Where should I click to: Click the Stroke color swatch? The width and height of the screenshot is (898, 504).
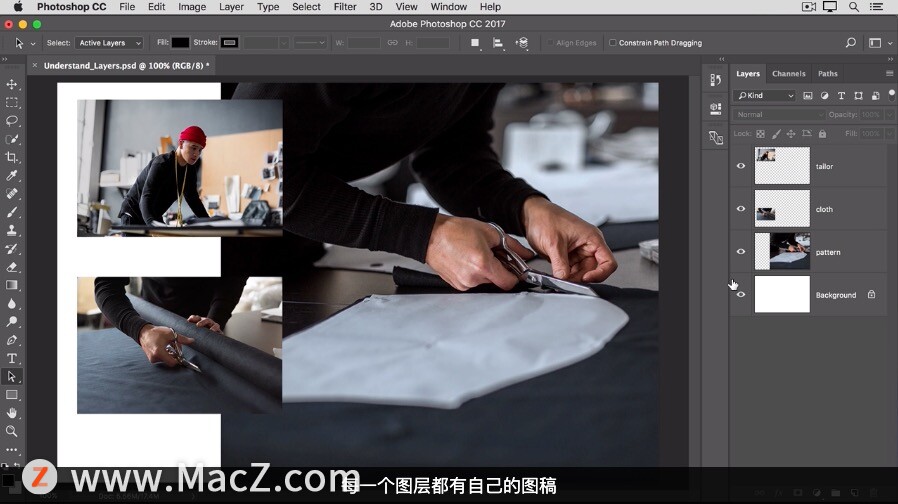[x=230, y=43]
